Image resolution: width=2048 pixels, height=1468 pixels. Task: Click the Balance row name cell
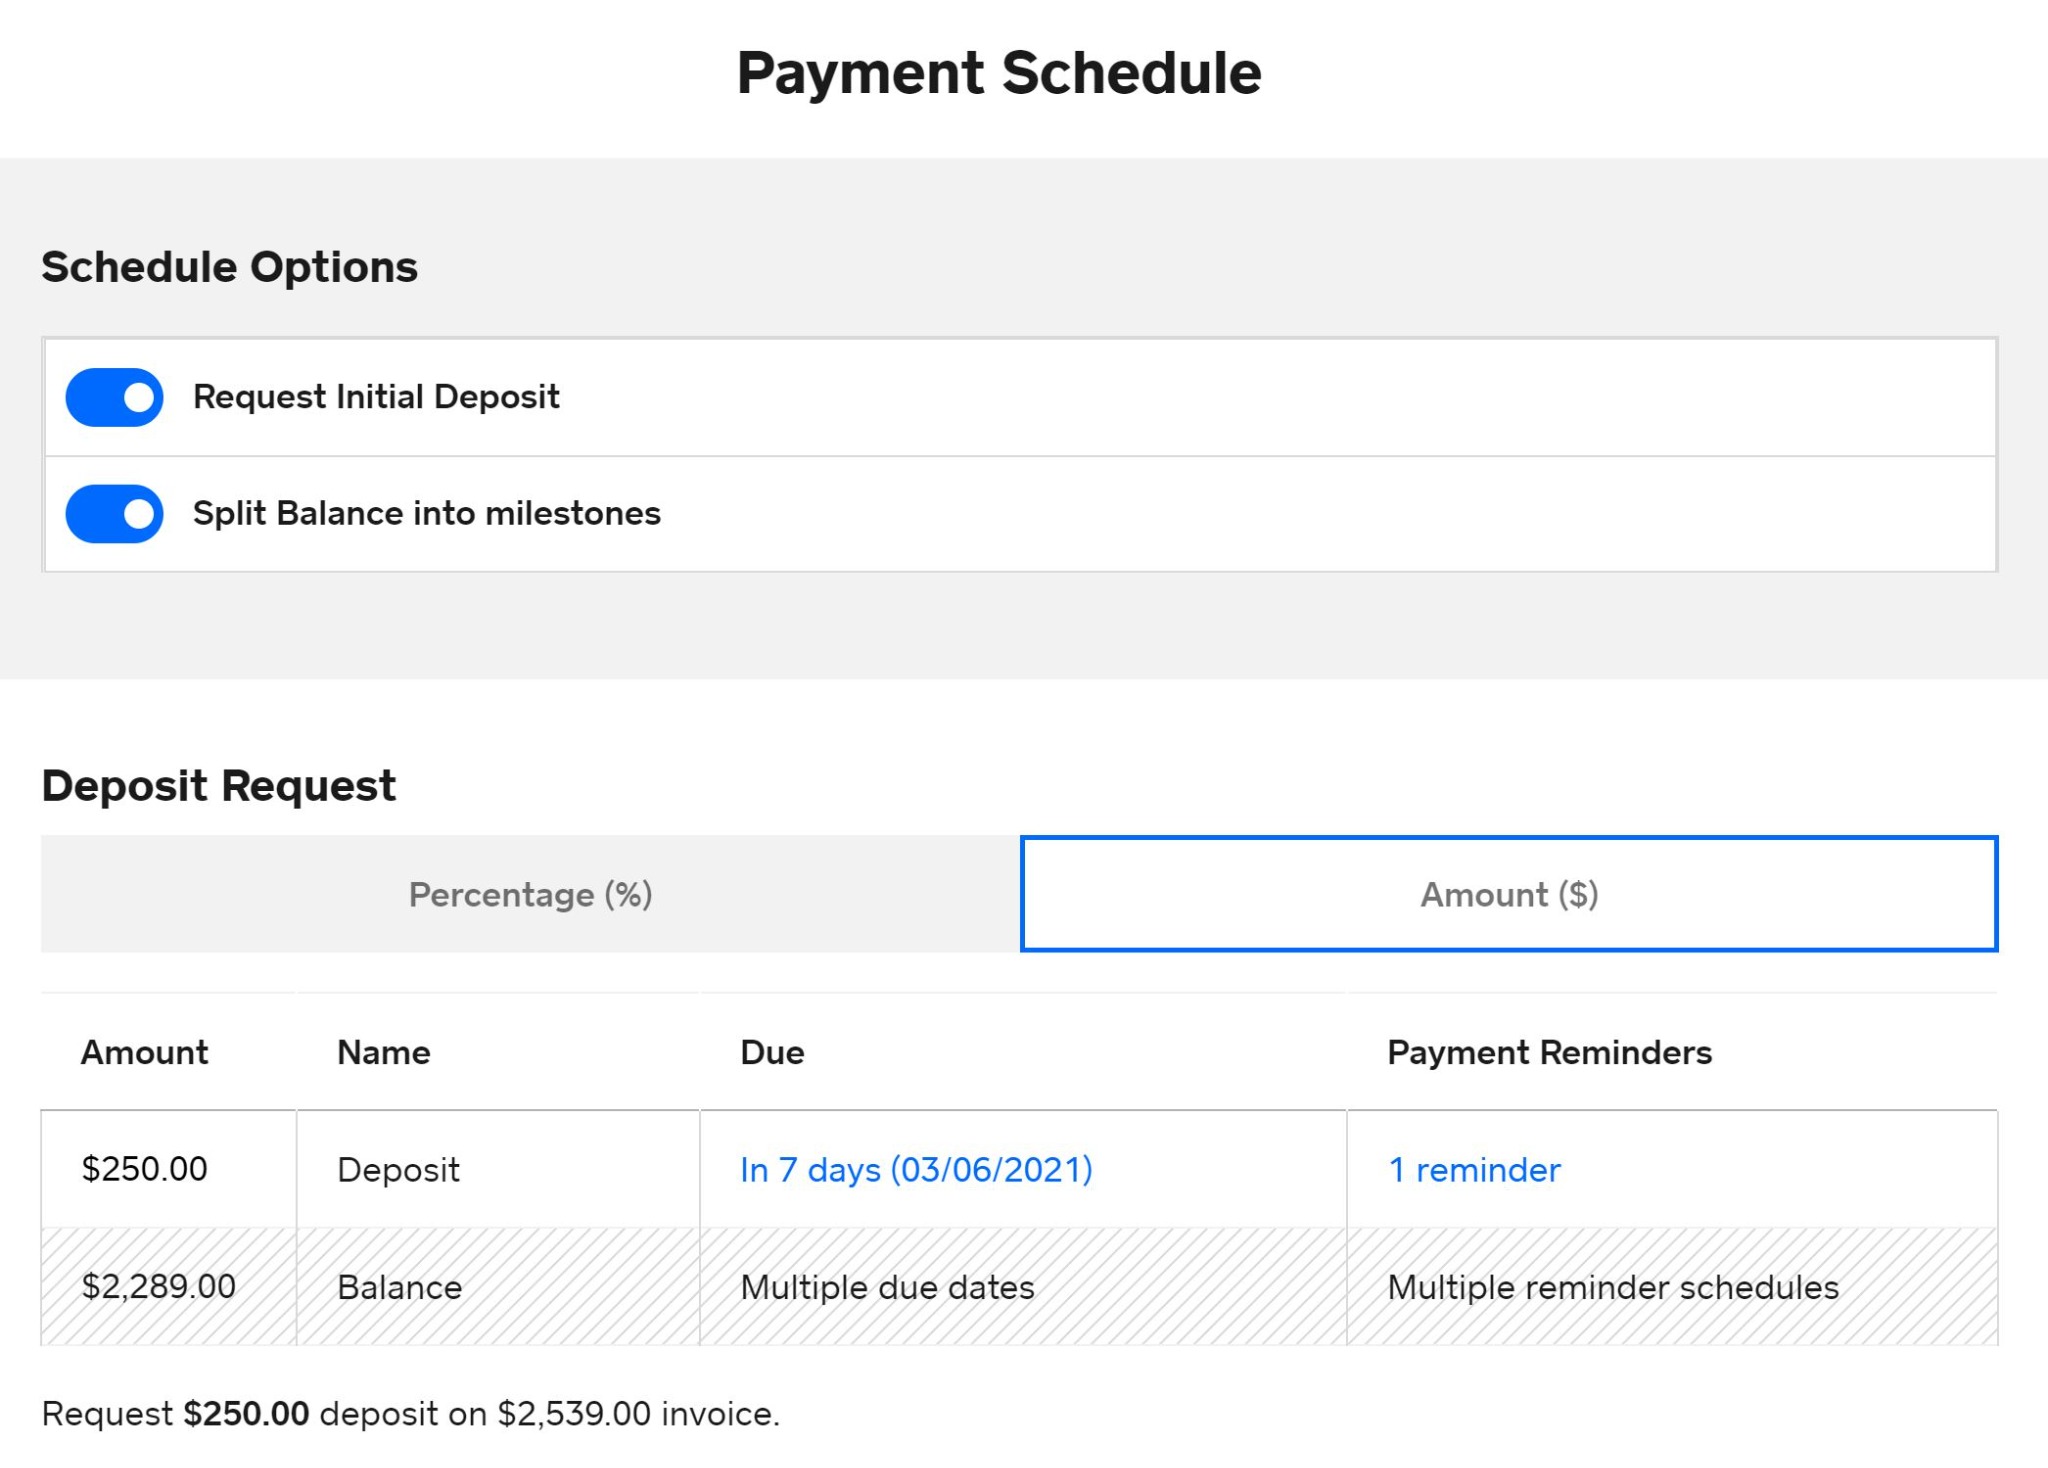pos(399,1287)
